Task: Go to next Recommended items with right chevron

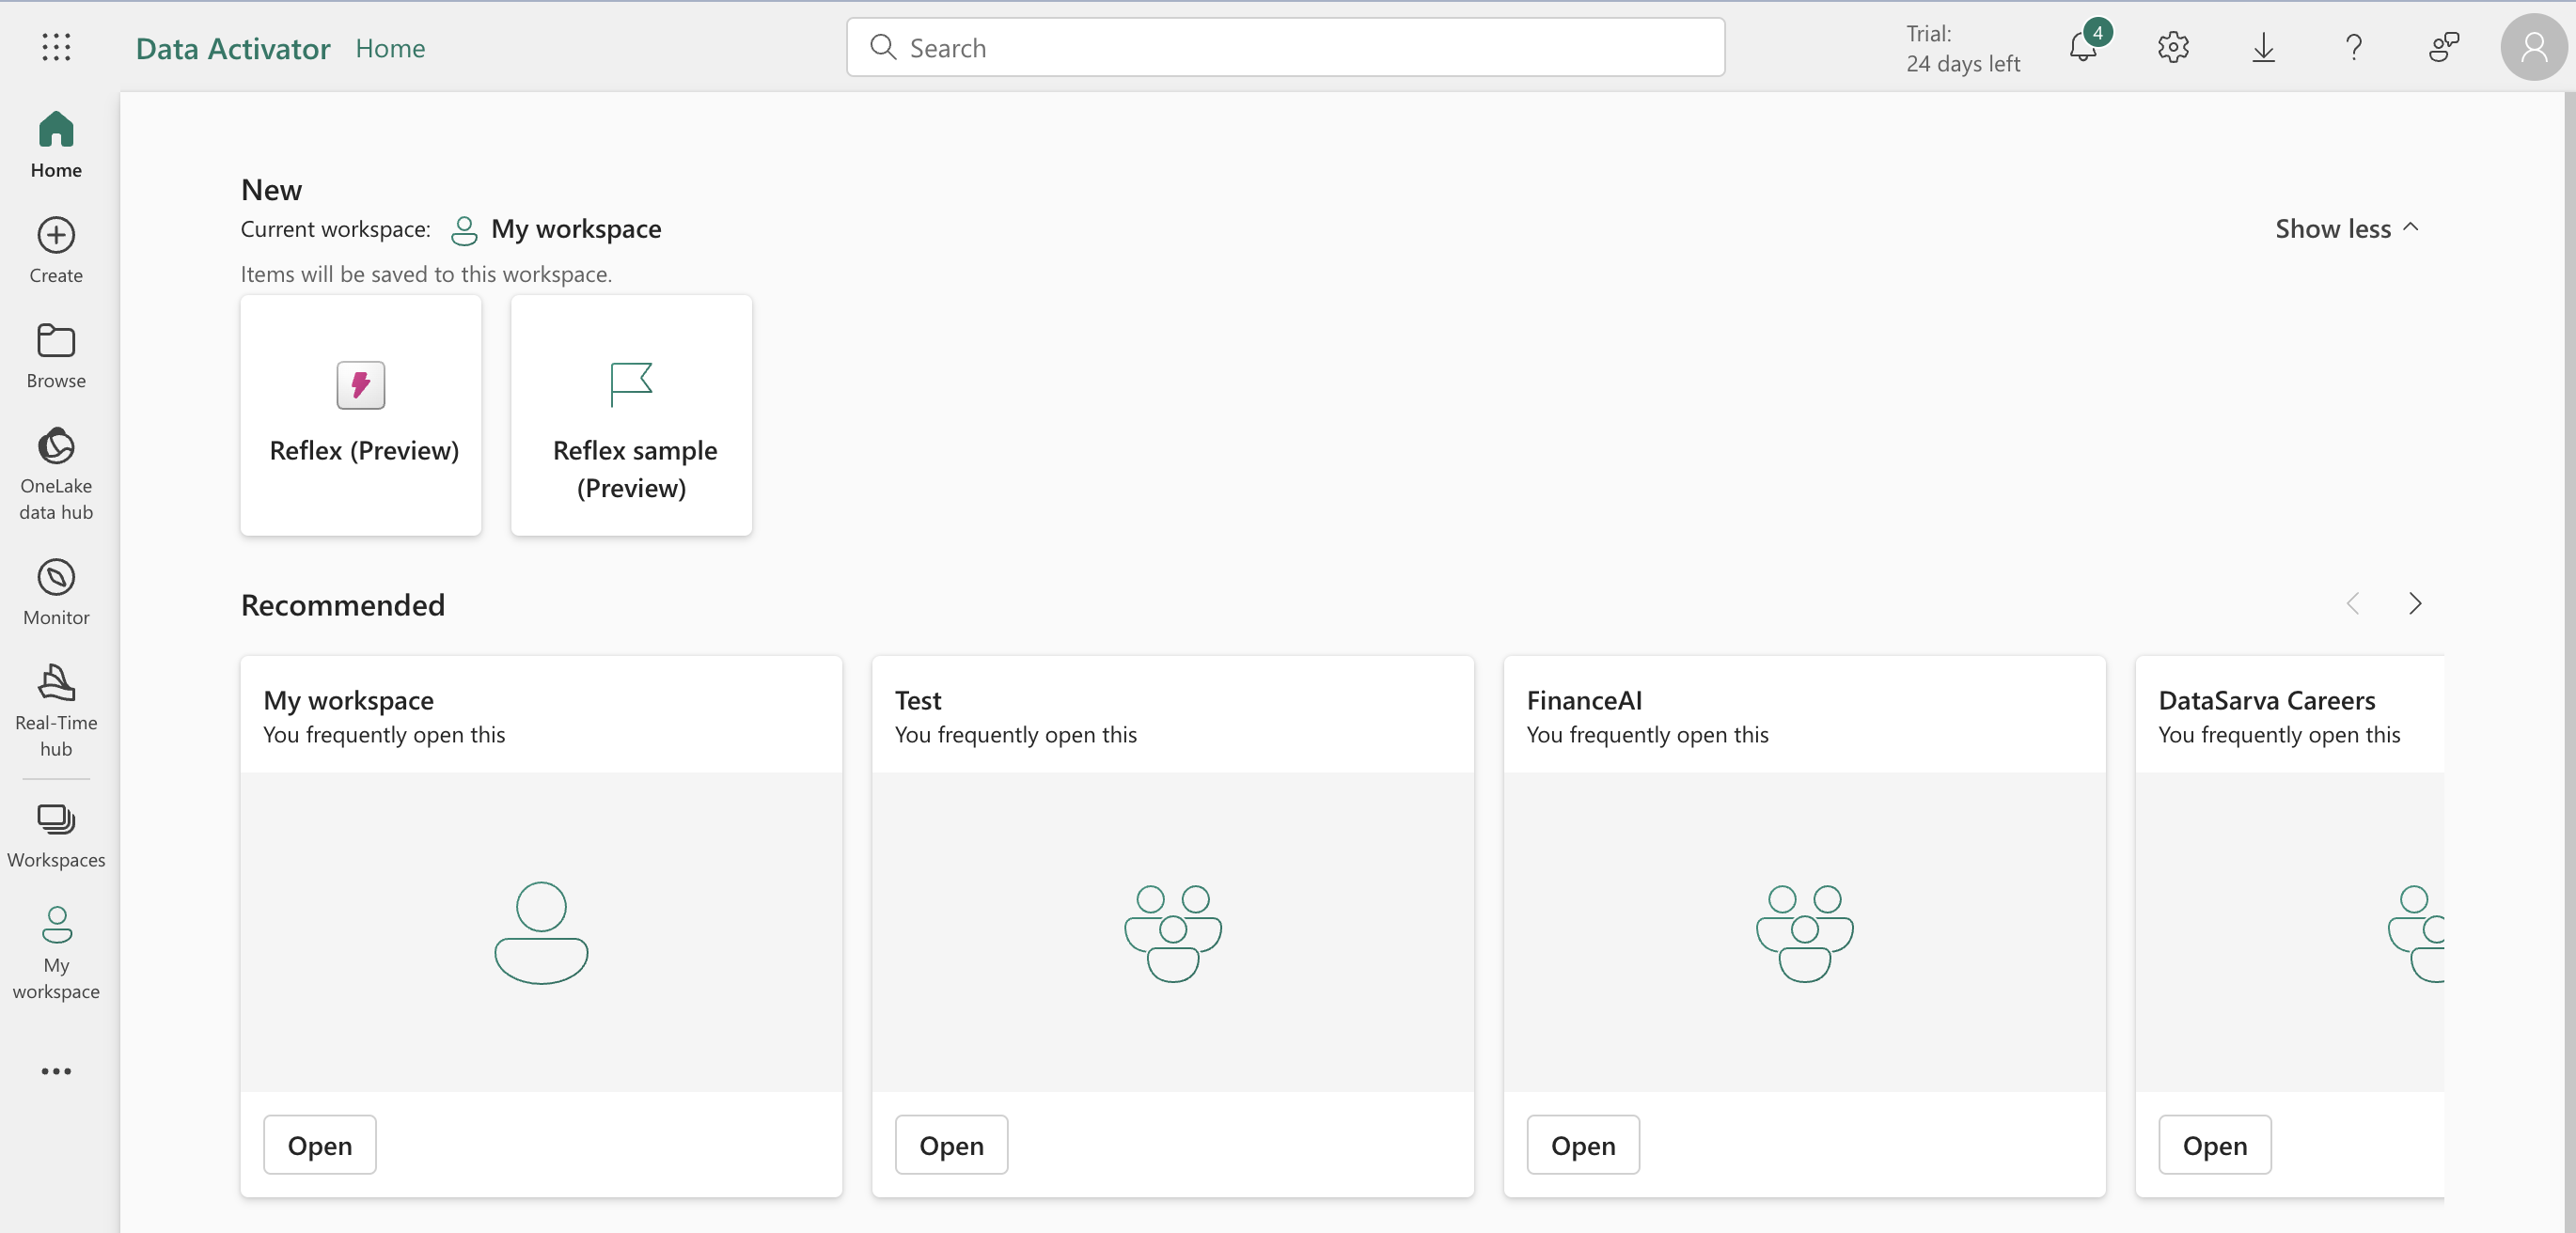Action: (x=2415, y=603)
